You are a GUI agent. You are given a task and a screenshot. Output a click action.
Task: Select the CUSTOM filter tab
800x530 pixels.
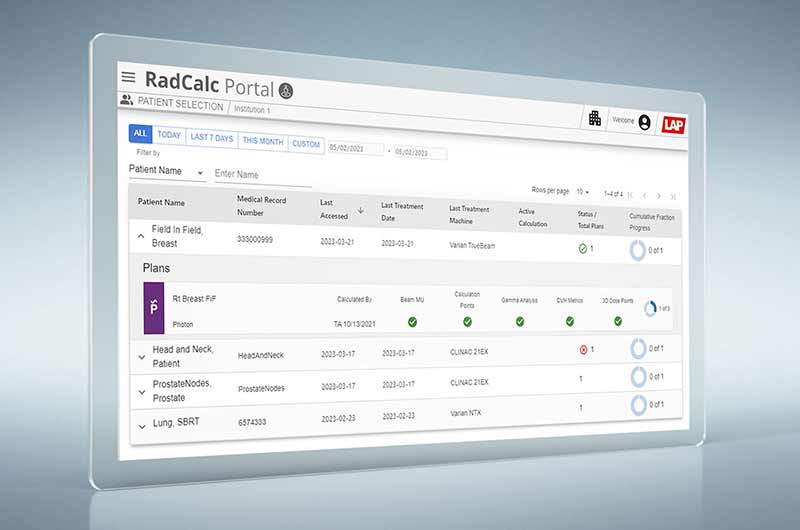click(x=306, y=144)
